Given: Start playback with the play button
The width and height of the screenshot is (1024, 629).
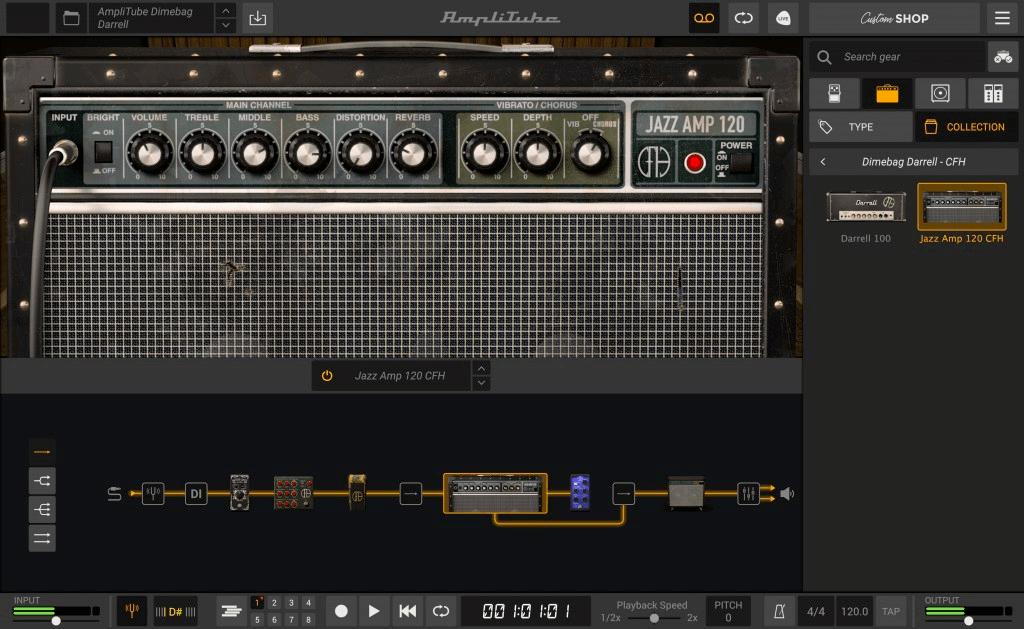Looking at the screenshot, I should tap(374, 611).
